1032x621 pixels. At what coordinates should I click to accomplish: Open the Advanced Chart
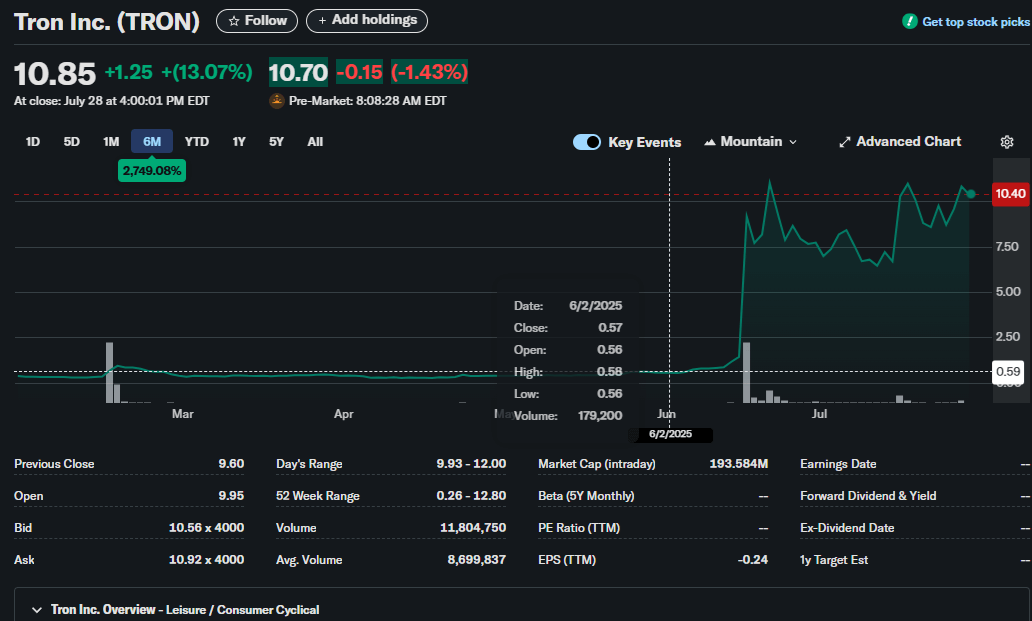[900, 141]
